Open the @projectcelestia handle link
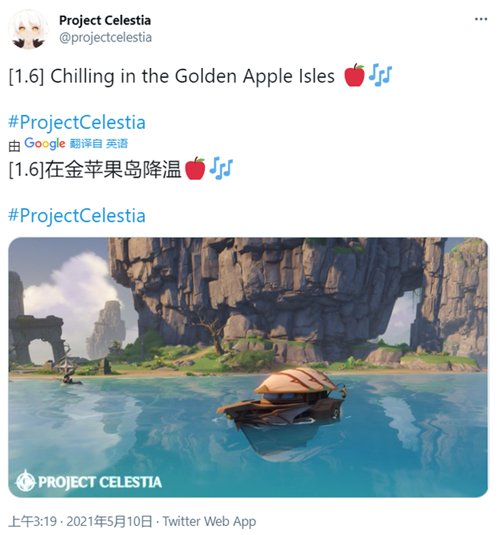This screenshot has width=500, height=535. pyautogui.click(x=105, y=38)
